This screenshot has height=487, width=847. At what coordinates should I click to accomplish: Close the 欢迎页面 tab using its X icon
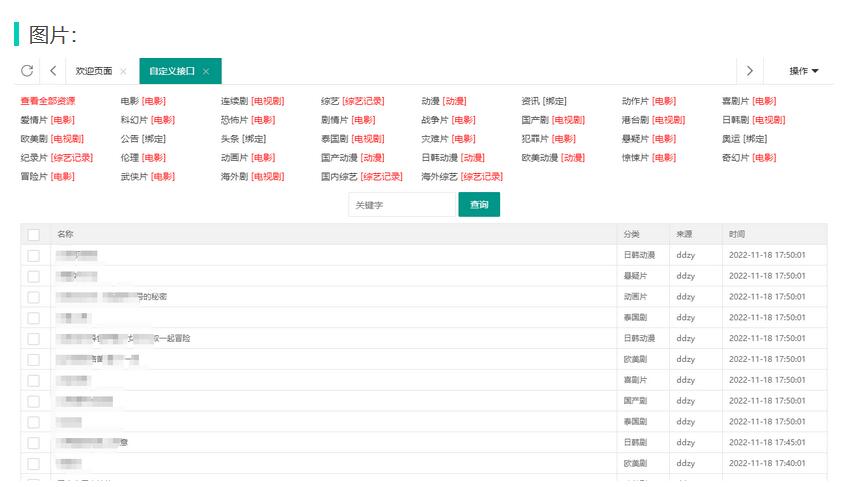[x=123, y=72]
